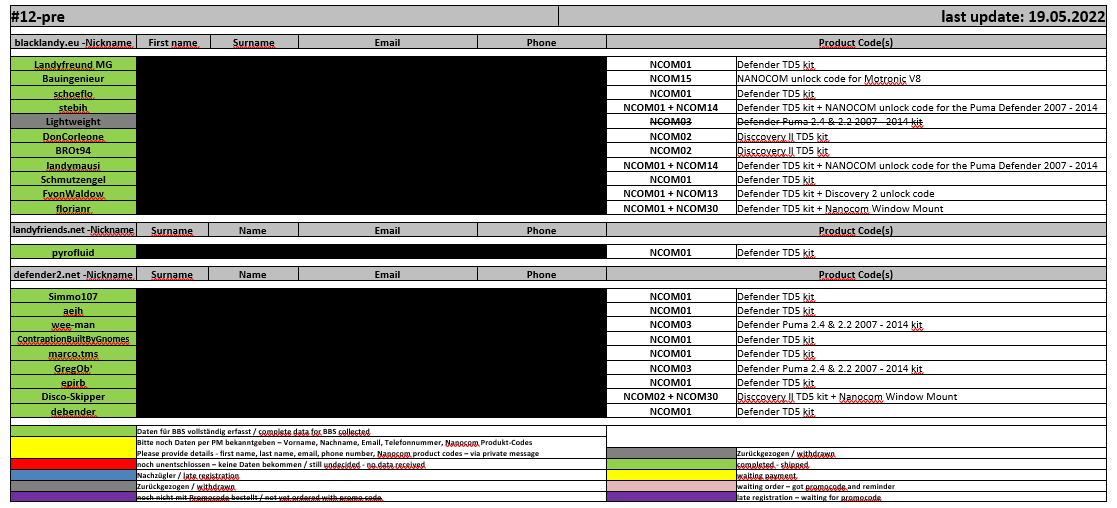Select nickname cell 'florianr'
This screenshot has width=1117, height=508.
73,209
